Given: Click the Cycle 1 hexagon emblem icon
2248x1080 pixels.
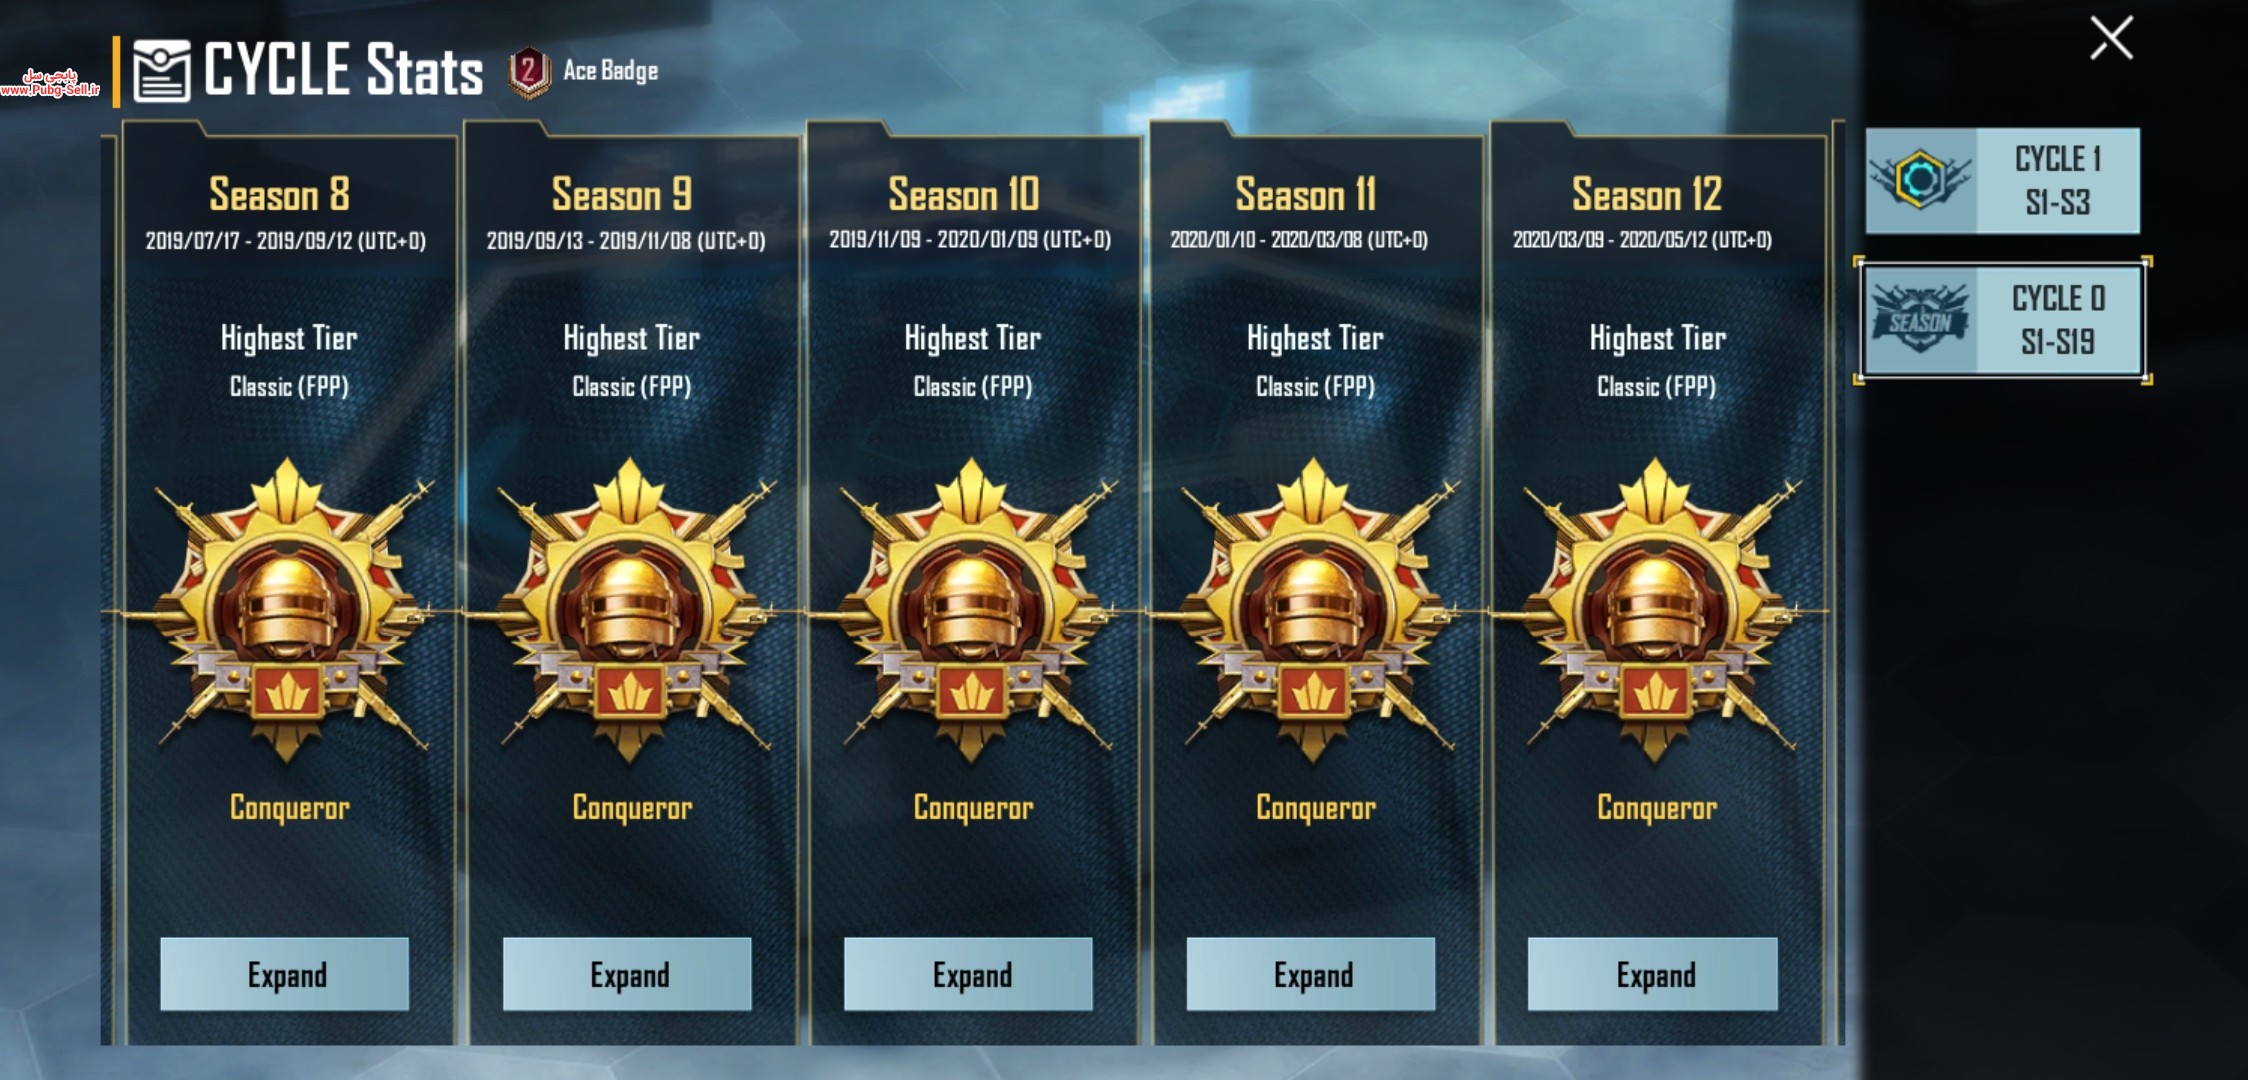Looking at the screenshot, I should pos(1920,180).
